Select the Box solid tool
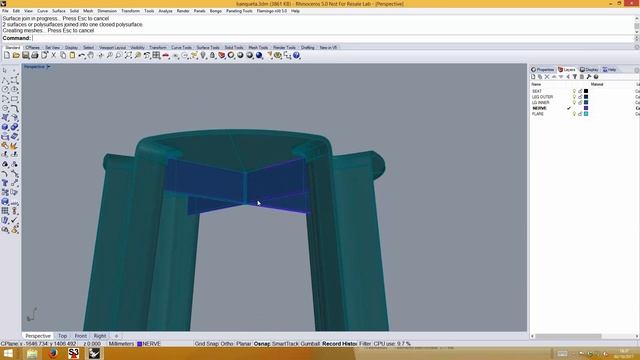This screenshot has width=640, height=360. point(5,127)
